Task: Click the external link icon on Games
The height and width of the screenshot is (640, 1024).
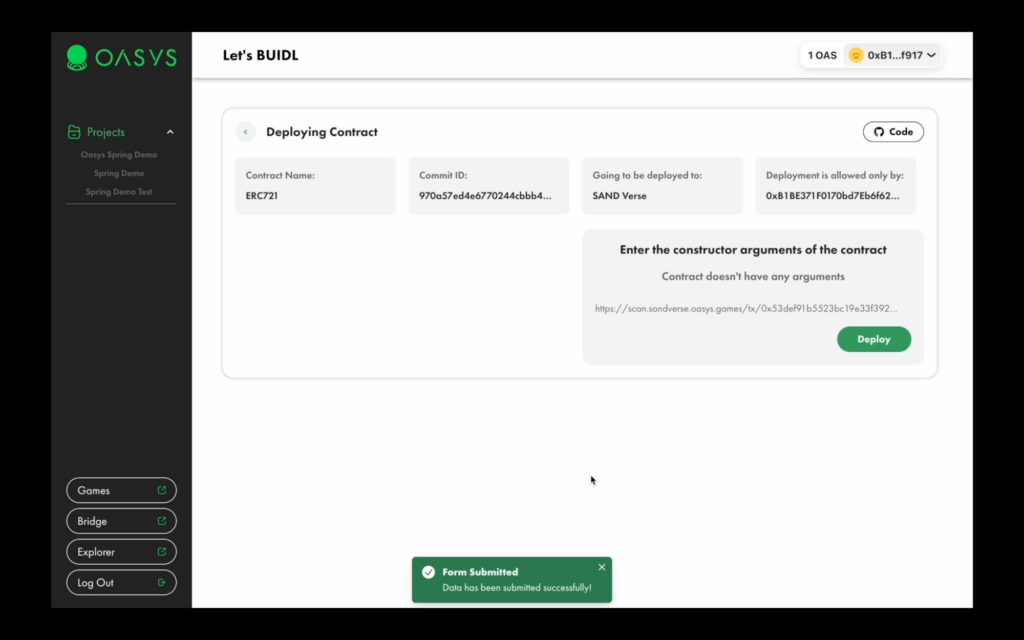Action: [x=161, y=490]
